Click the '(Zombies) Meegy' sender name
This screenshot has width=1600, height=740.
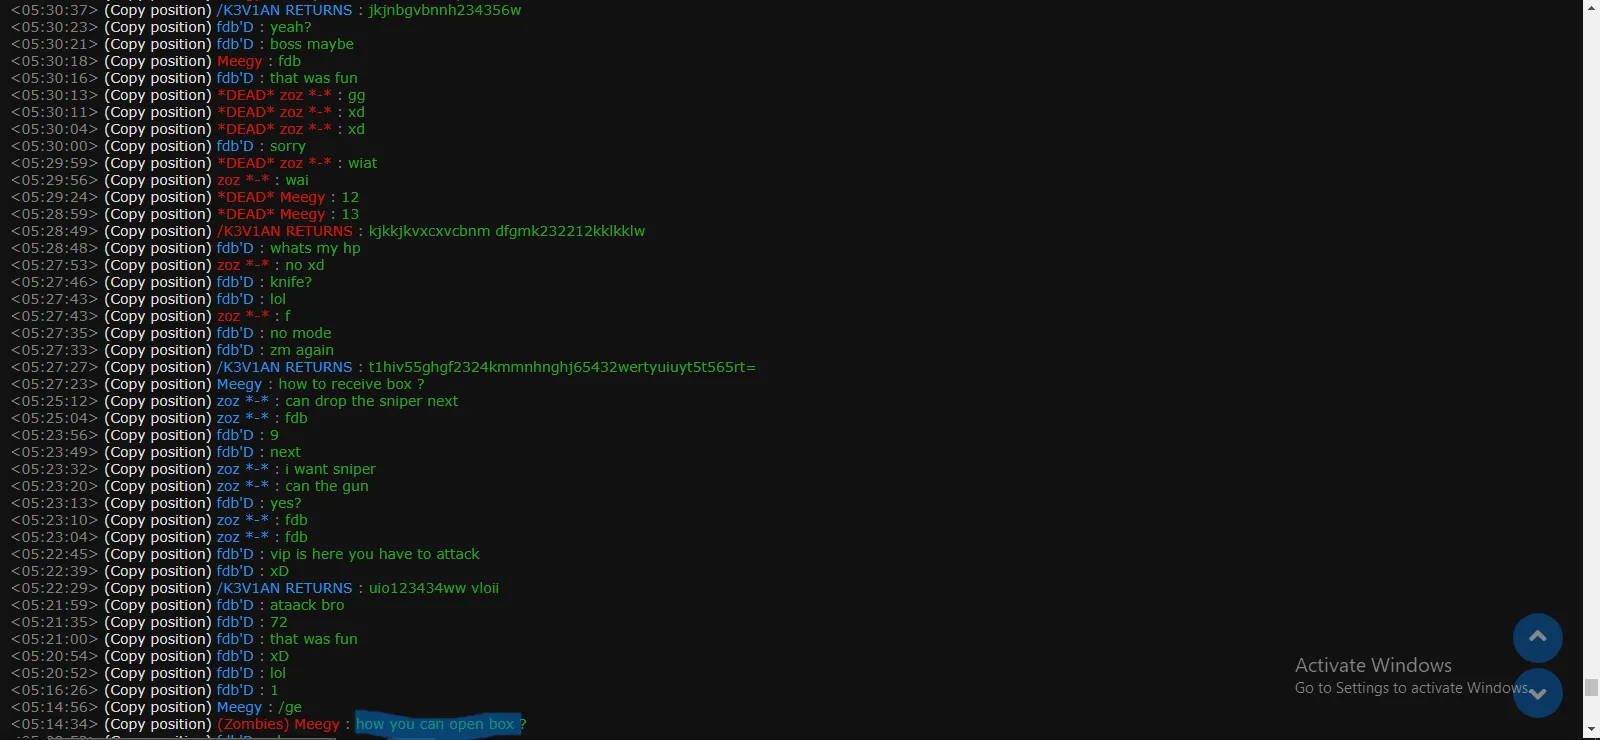[x=279, y=724]
